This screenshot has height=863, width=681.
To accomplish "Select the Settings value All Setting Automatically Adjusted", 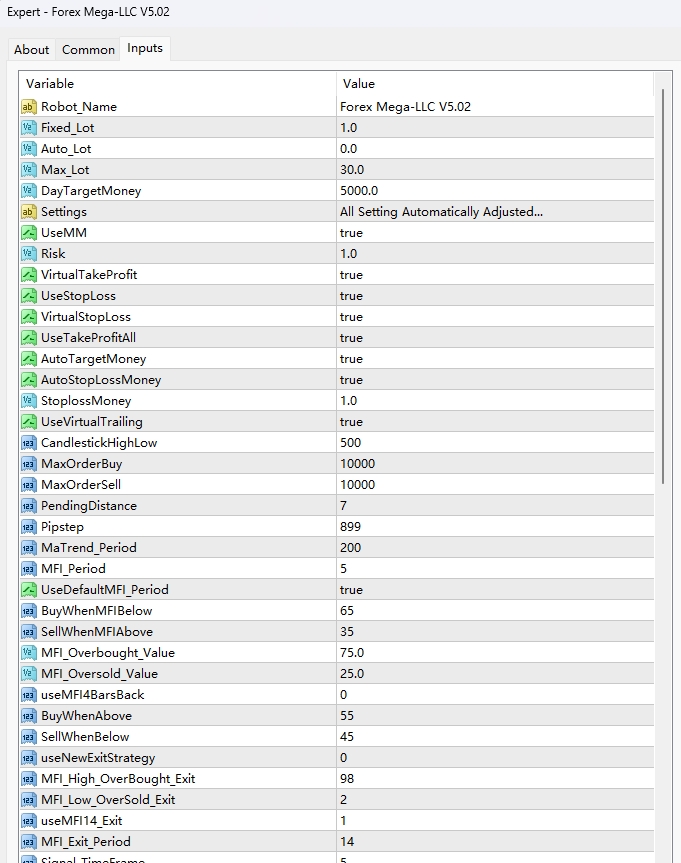I will click(x=441, y=212).
